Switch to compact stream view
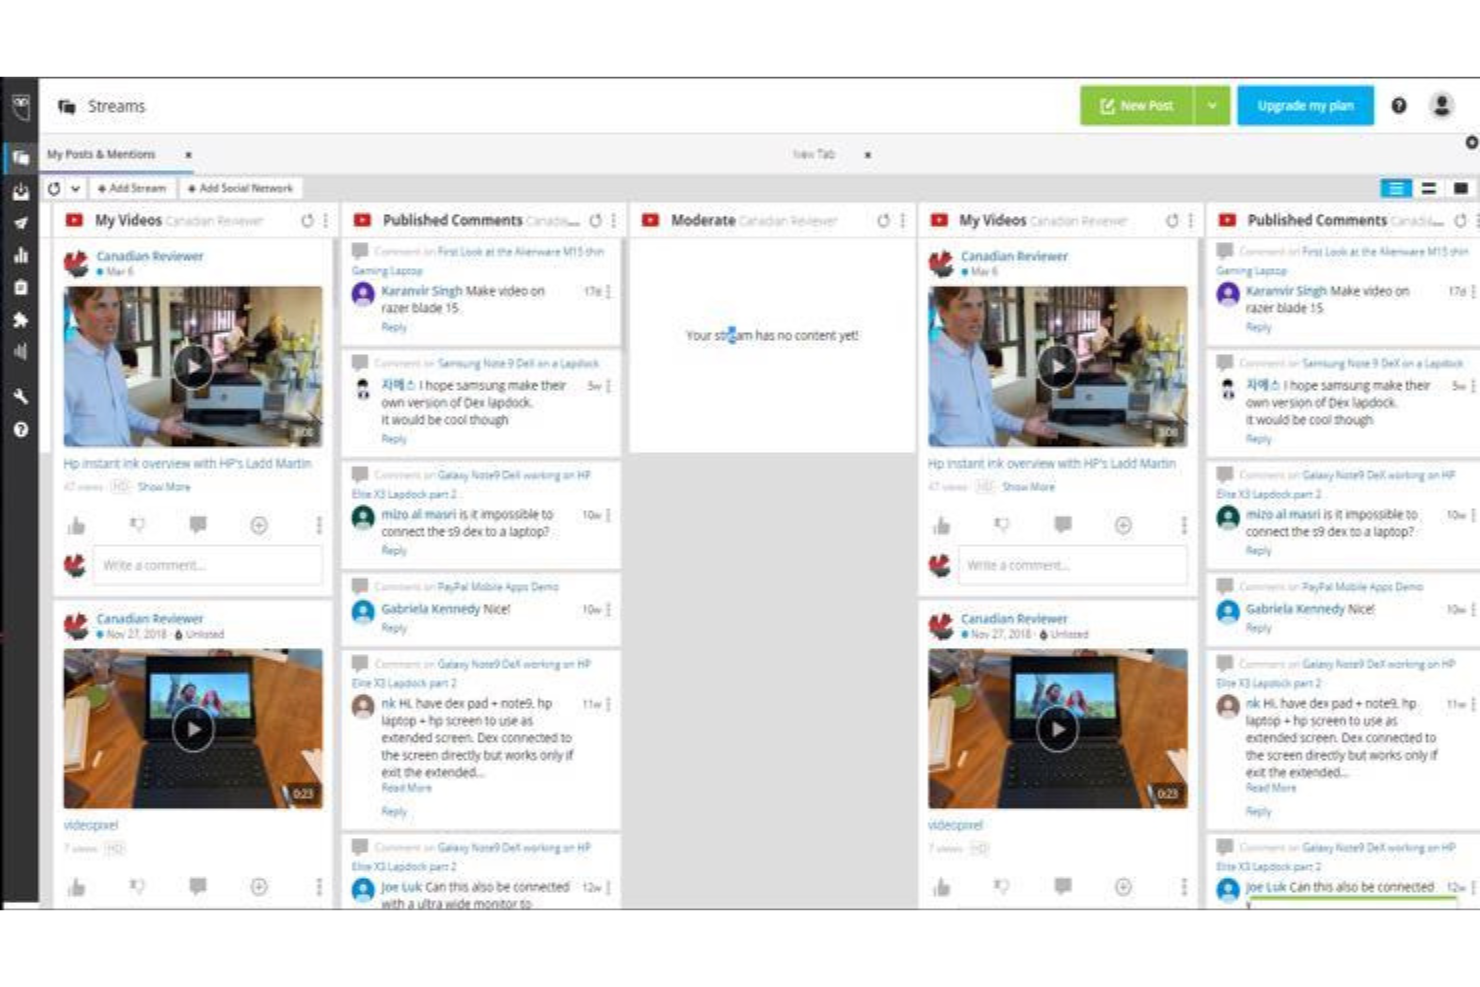The image size is (1480, 987). click(1460, 188)
